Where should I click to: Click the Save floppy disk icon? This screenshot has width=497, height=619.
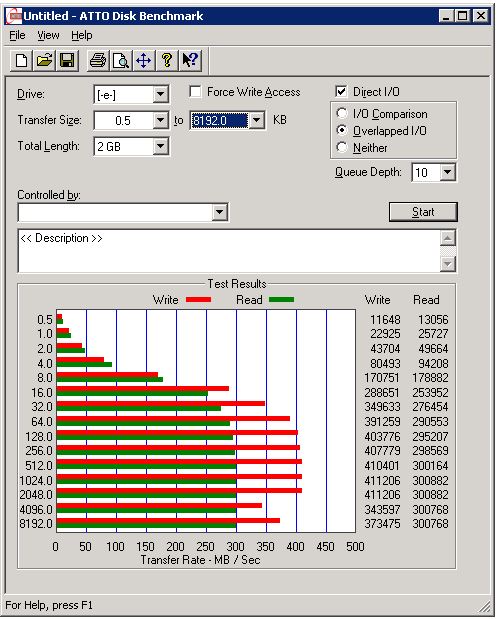coord(67,61)
